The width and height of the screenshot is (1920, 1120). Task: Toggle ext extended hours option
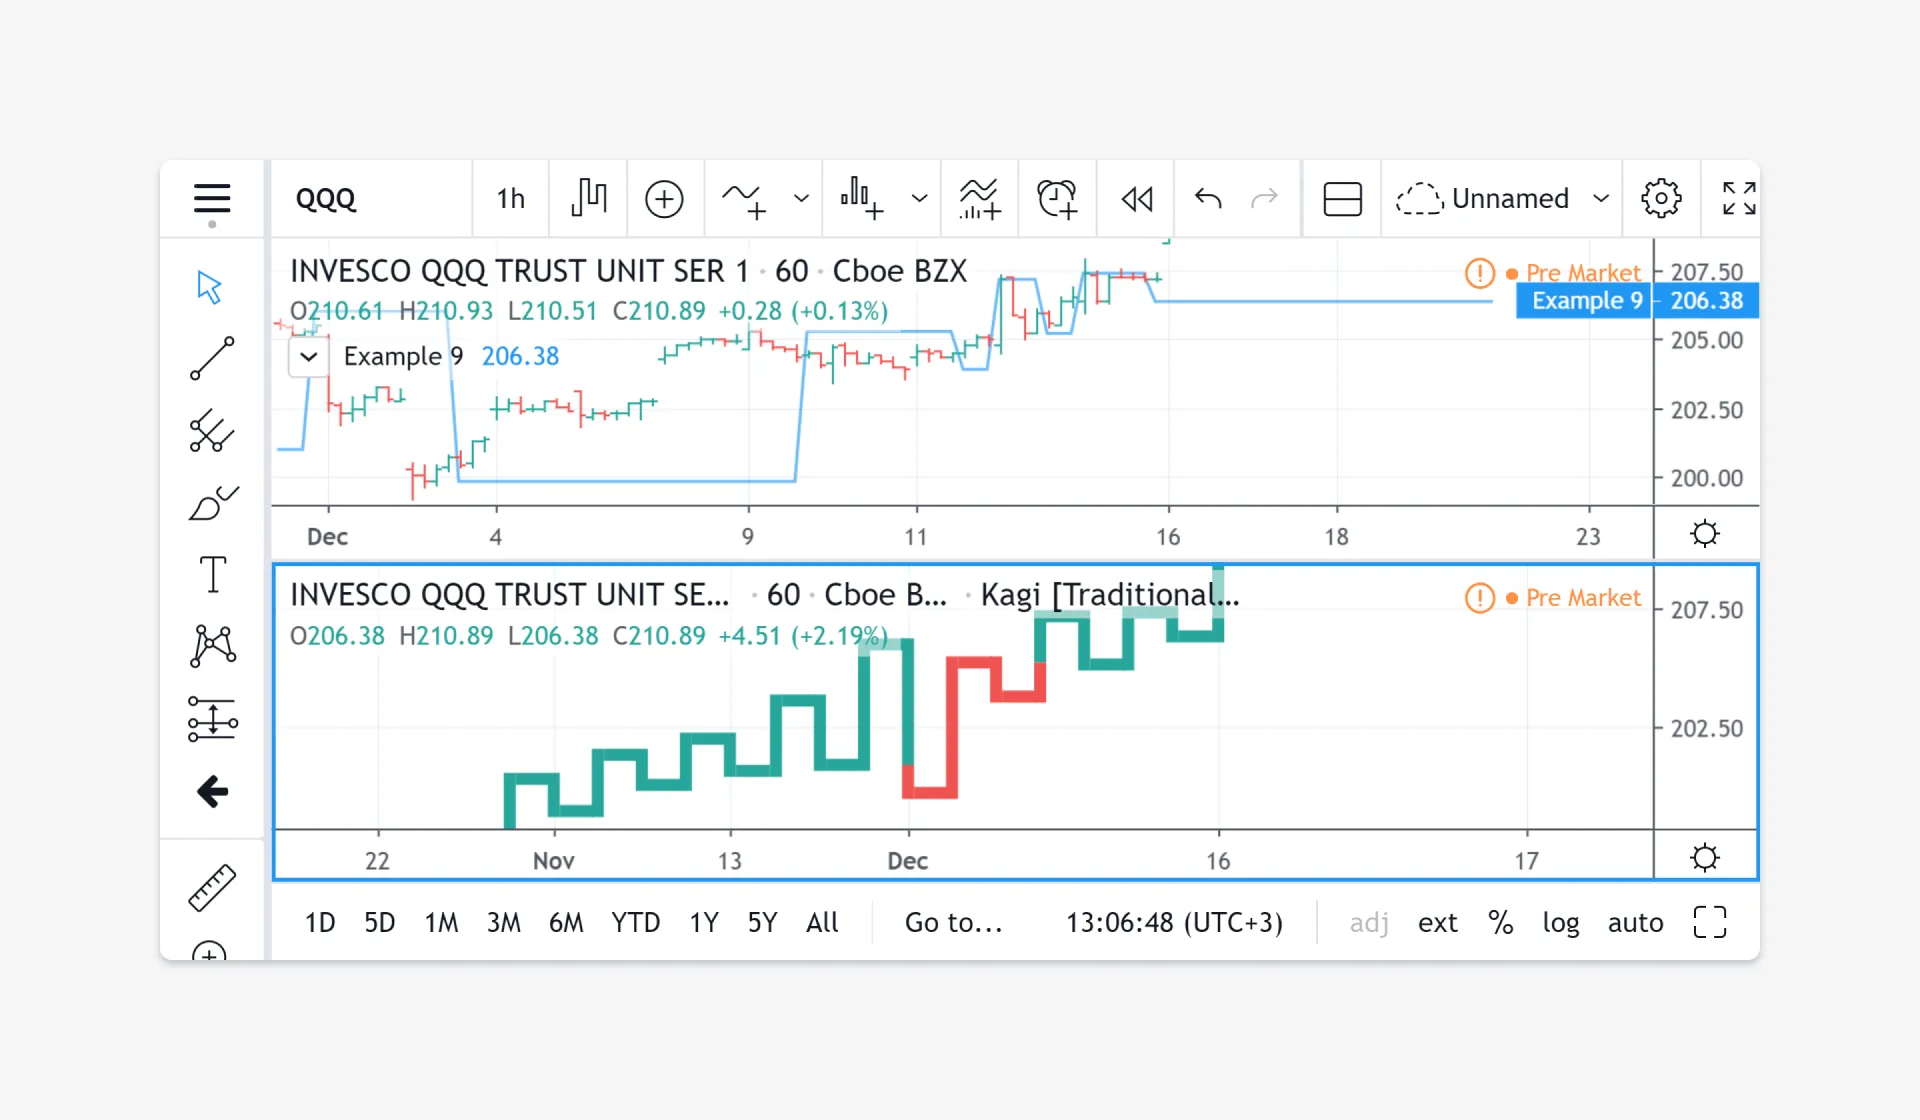(1438, 922)
